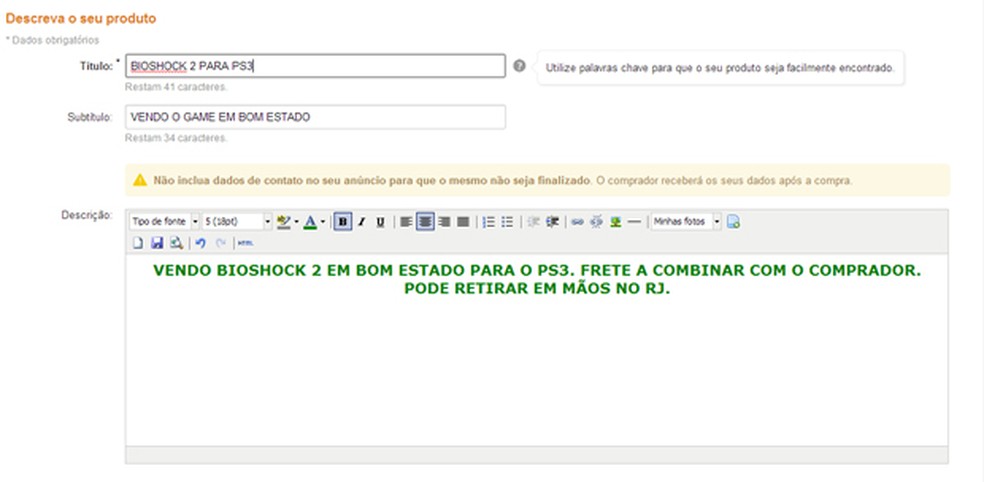
Task: Click the add photo page icon
Action: pyautogui.click(x=733, y=222)
